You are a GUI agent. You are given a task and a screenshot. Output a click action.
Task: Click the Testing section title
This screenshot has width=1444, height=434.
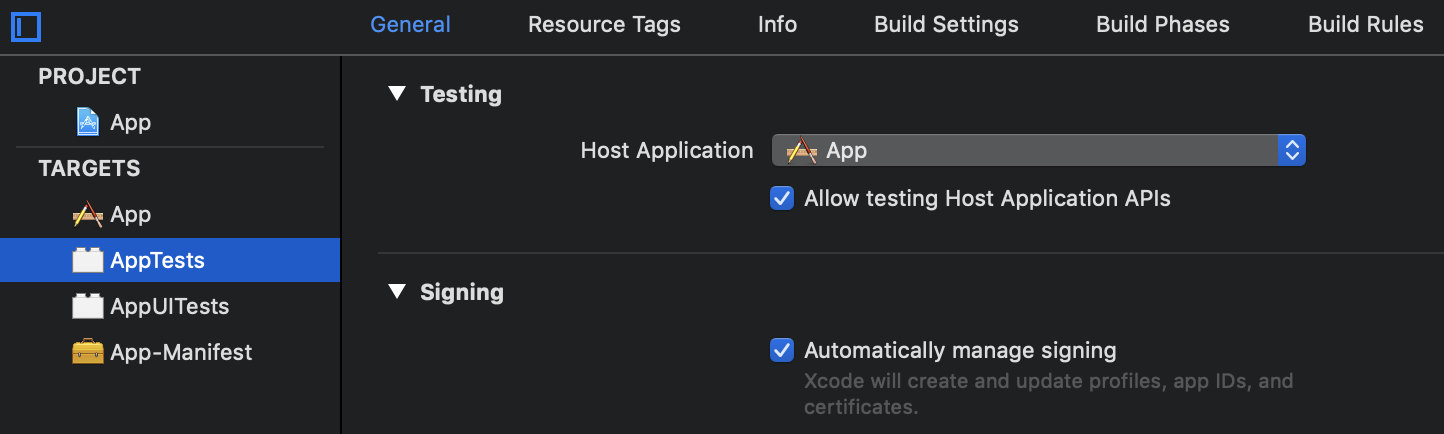point(461,94)
